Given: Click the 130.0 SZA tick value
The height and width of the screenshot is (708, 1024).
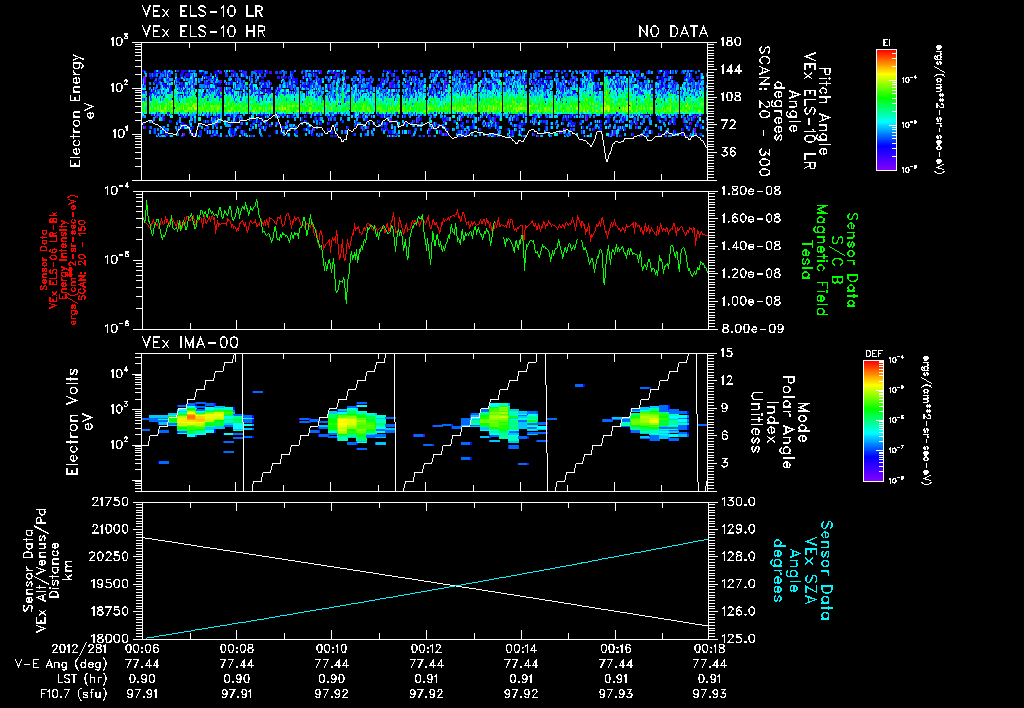Looking at the screenshot, I should click(x=739, y=502).
